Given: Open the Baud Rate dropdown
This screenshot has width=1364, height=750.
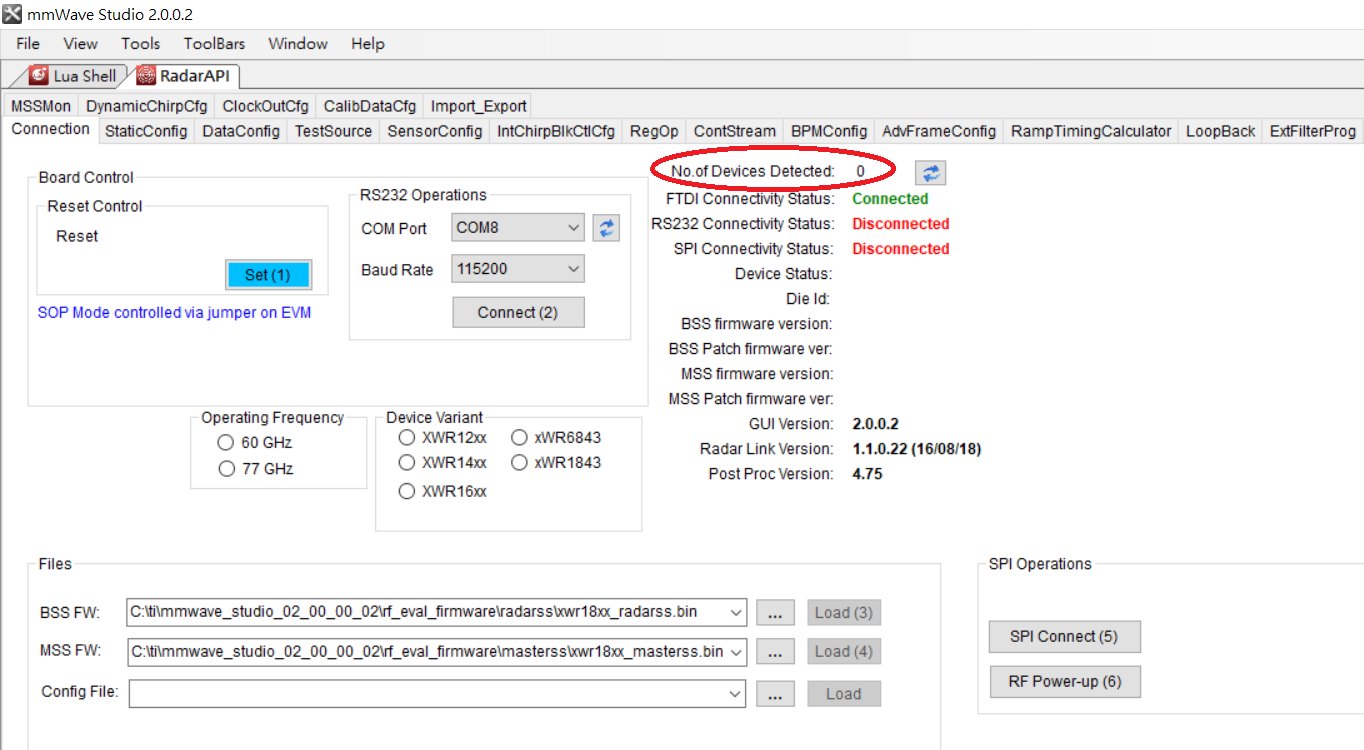Looking at the screenshot, I should [573, 269].
